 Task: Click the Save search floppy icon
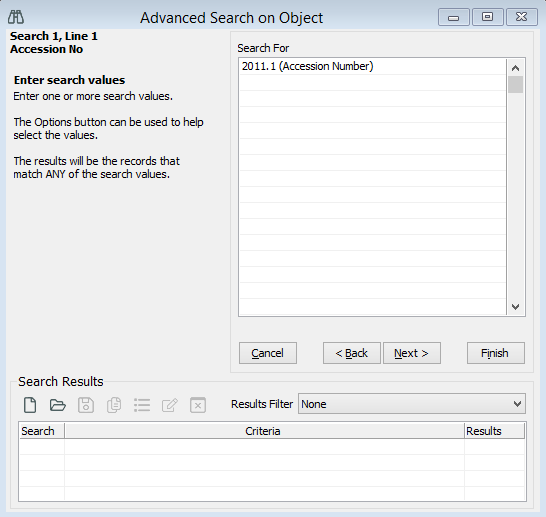pyautogui.click(x=86, y=405)
